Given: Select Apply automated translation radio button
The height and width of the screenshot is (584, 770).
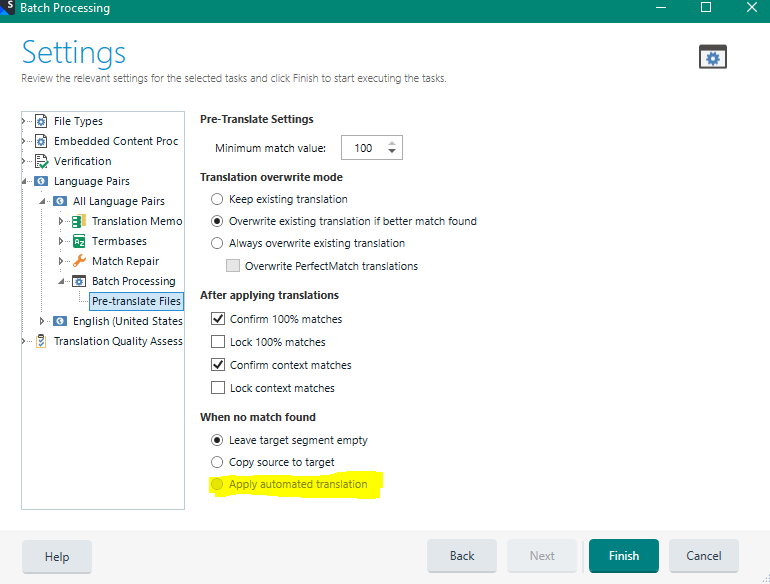Looking at the screenshot, I should point(217,484).
